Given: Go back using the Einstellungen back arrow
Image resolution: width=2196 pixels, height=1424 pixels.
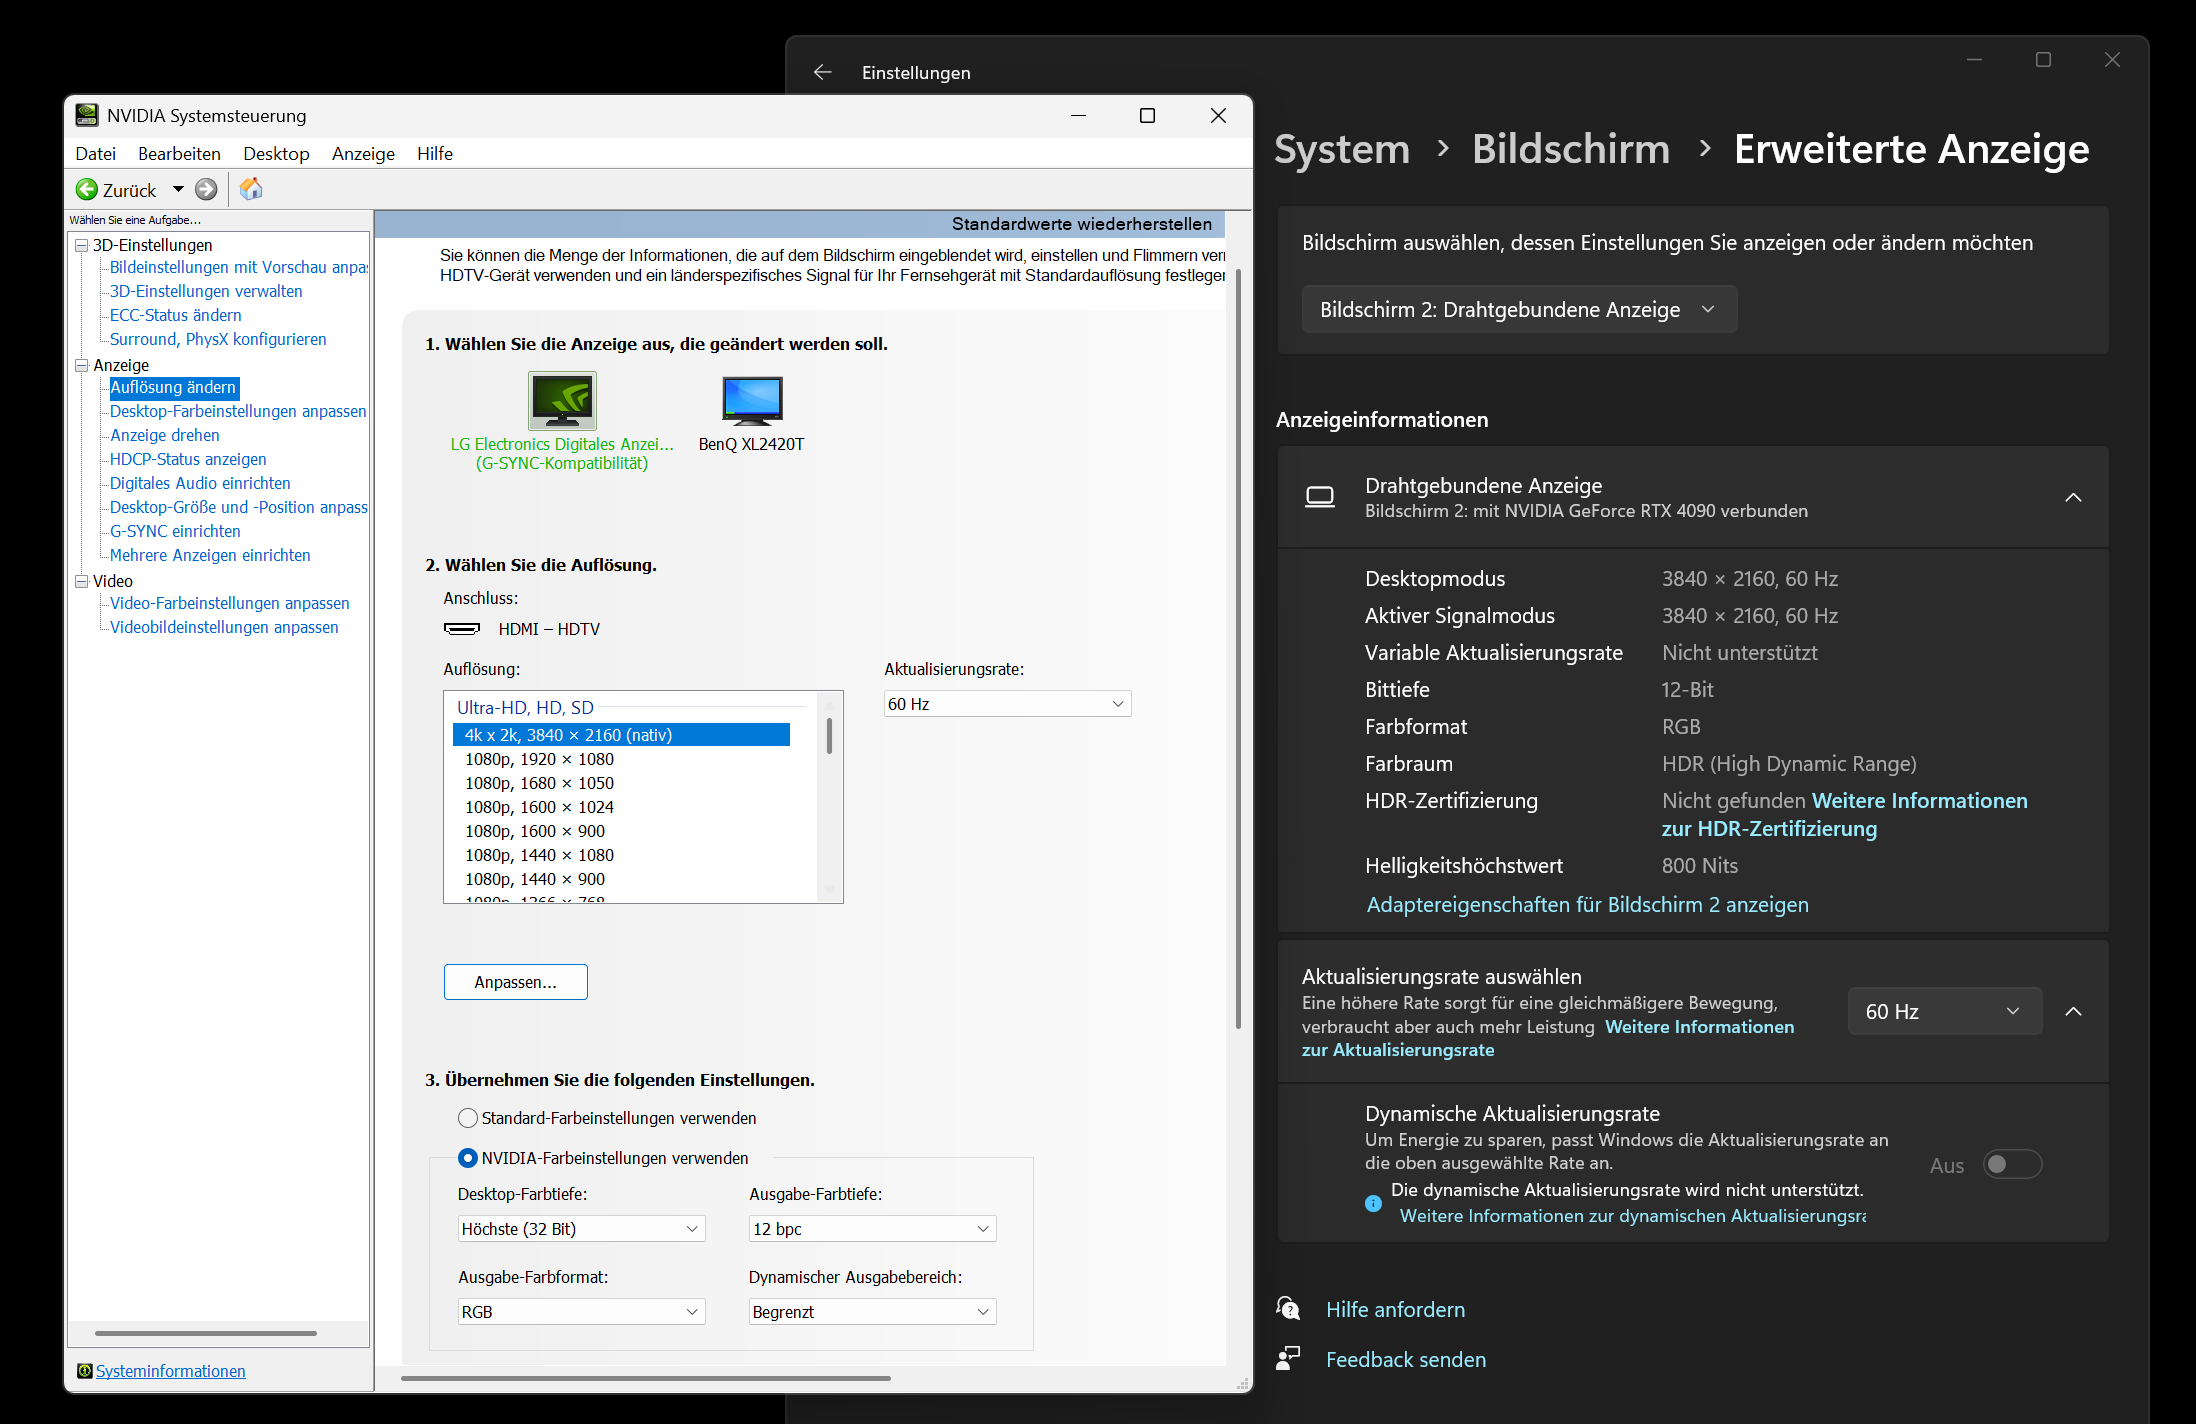Looking at the screenshot, I should [823, 72].
